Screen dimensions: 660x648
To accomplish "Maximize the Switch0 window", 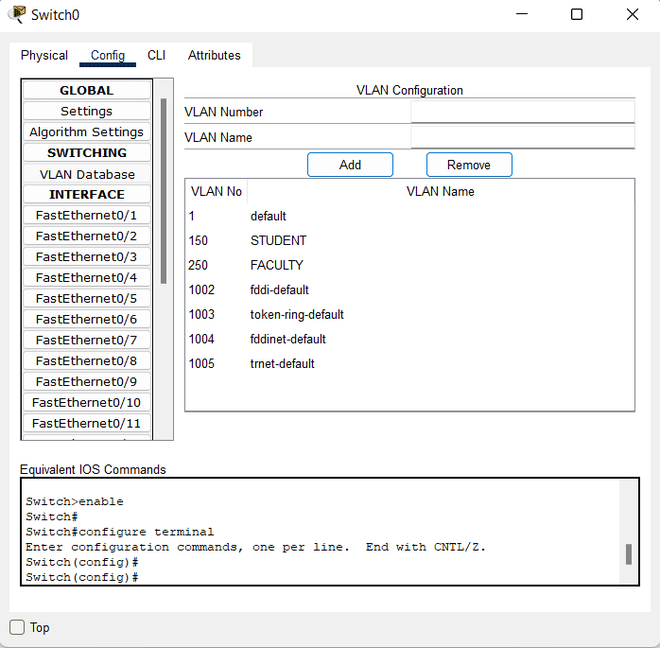I will coord(576,14).
